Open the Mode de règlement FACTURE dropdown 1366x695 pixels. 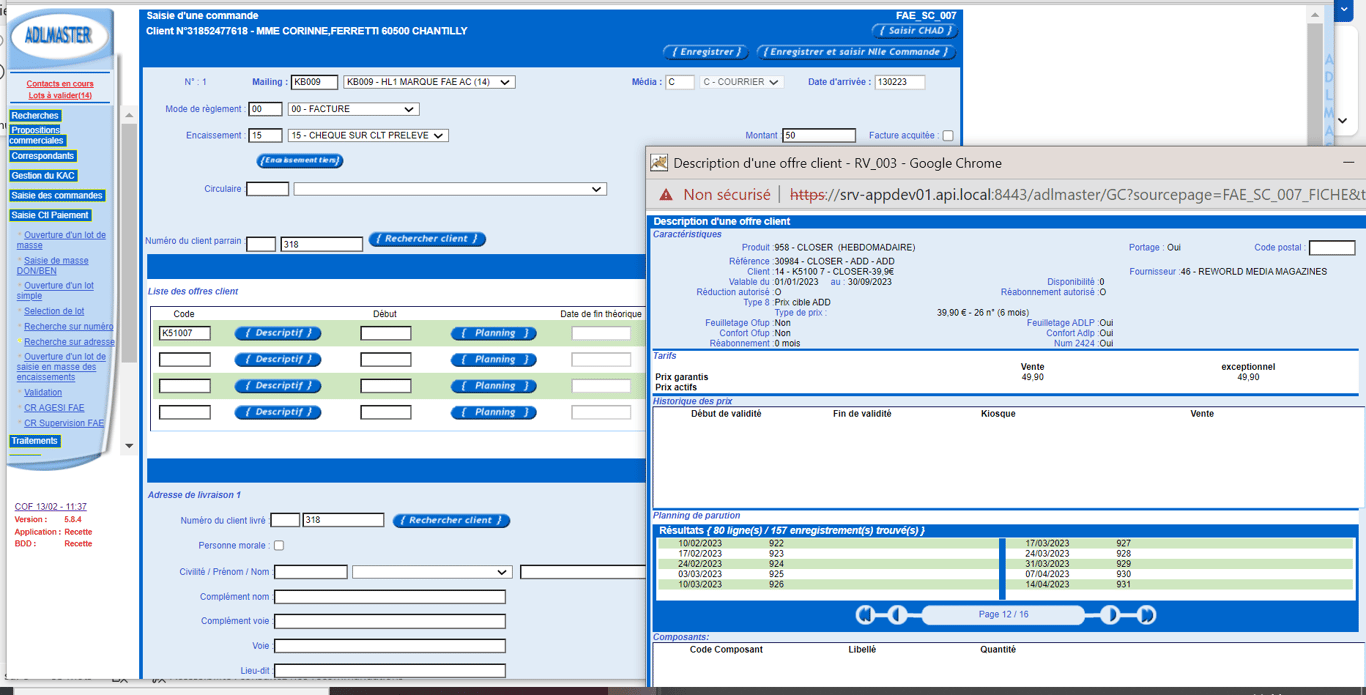pyautogui.click(x=353, y=109)
